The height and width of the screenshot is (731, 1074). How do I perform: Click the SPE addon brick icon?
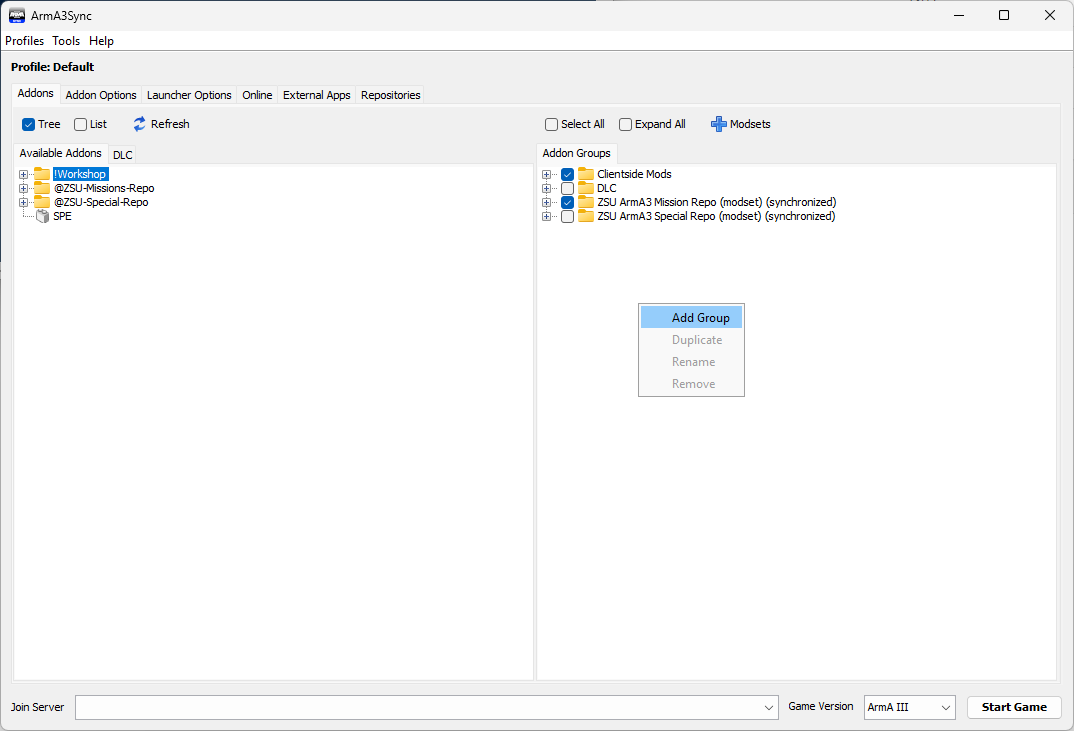click(x=42, y=216)
